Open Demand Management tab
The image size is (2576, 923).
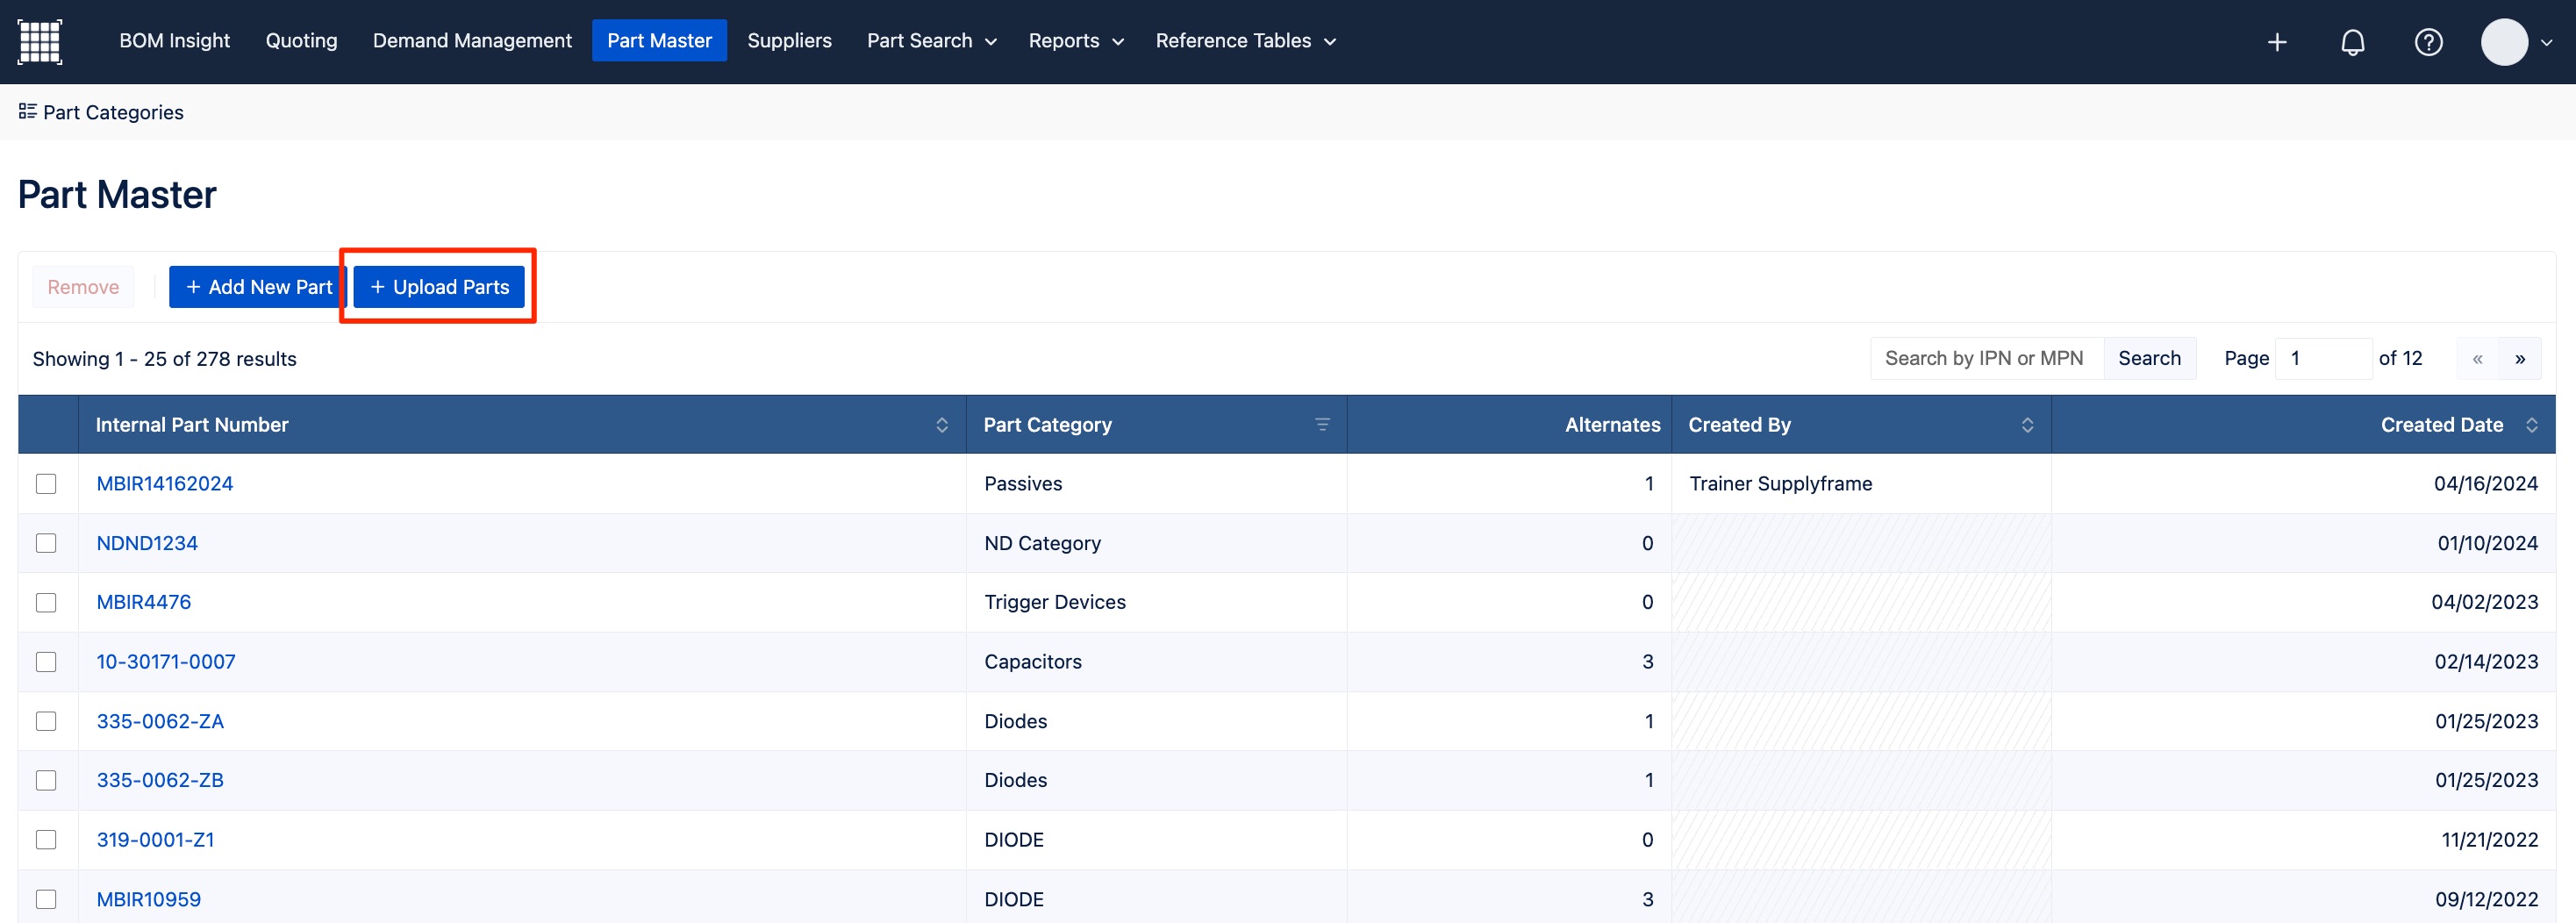(472, 41)
